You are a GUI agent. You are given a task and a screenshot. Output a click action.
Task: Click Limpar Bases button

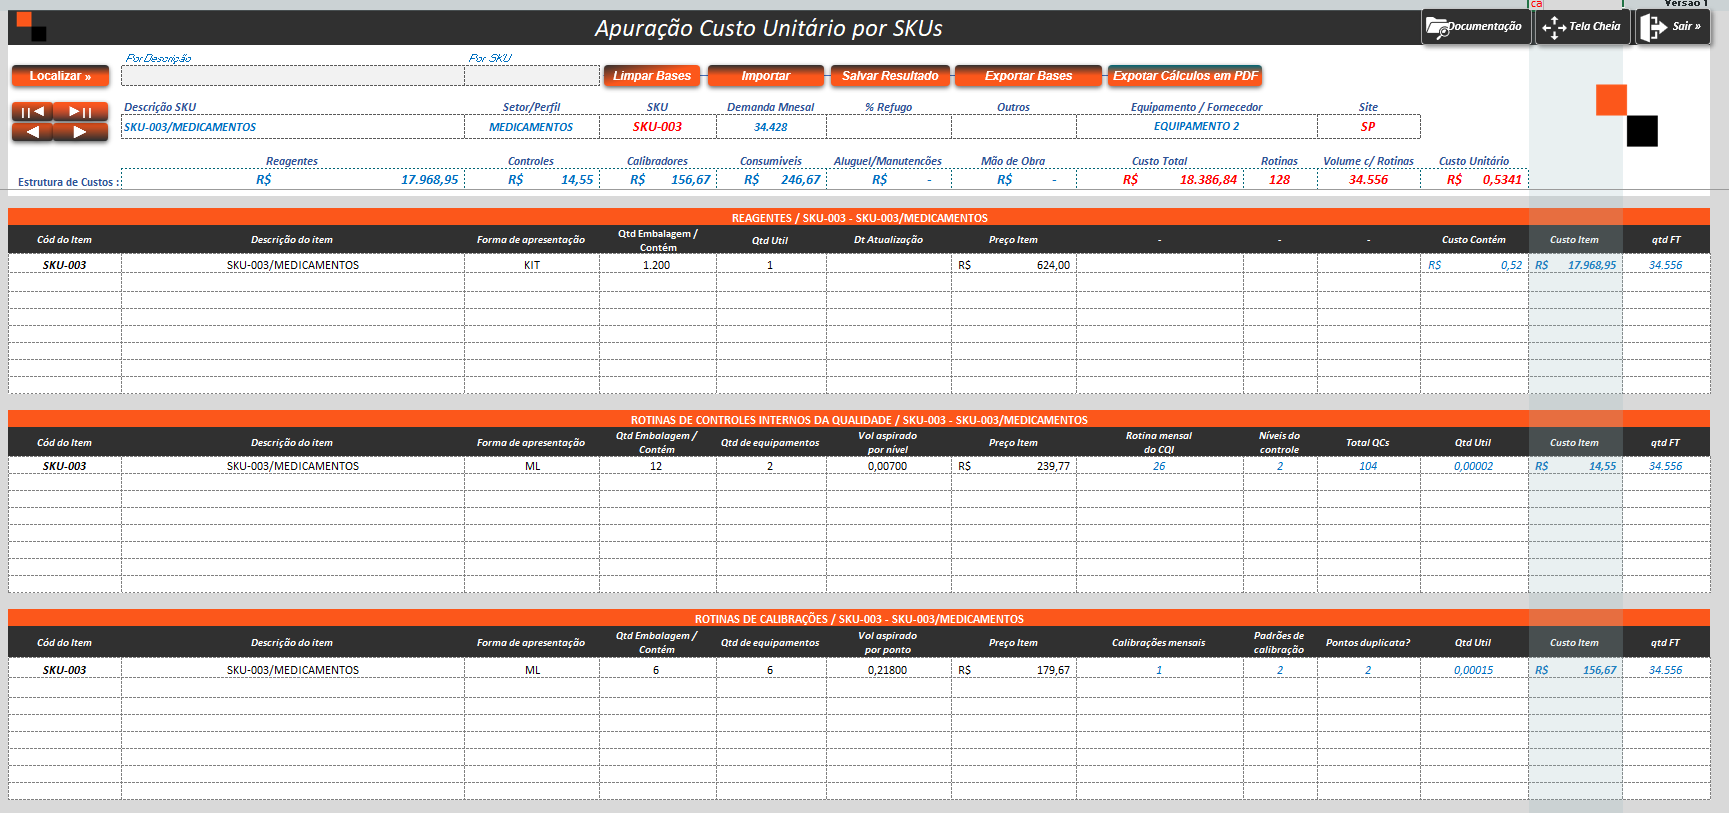pos(652,76)
